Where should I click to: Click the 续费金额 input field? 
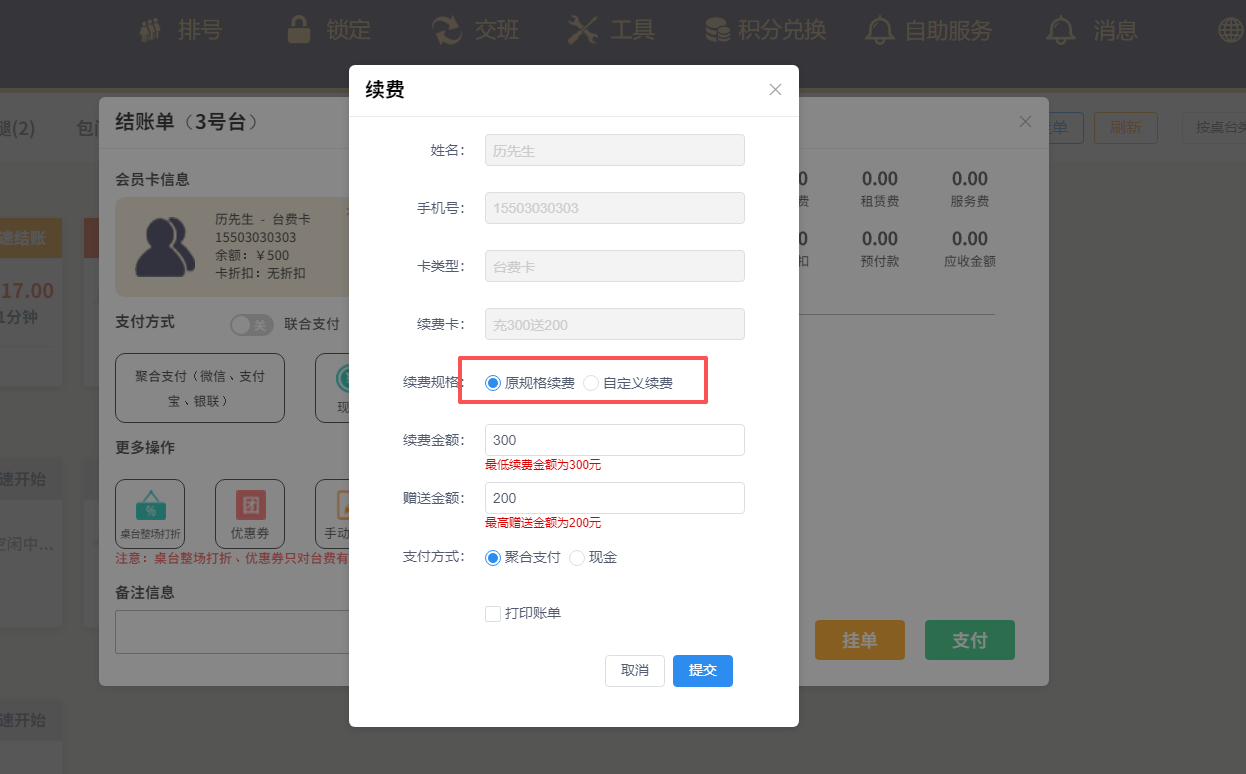click(614, 440)
